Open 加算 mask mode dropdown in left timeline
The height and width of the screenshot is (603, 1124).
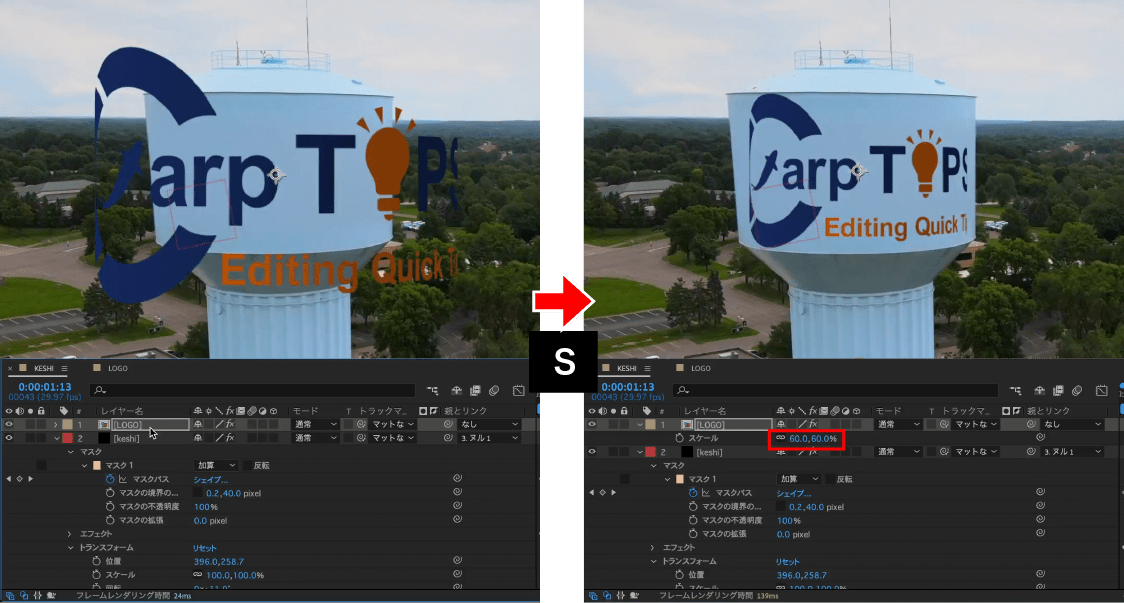point(216,465)
